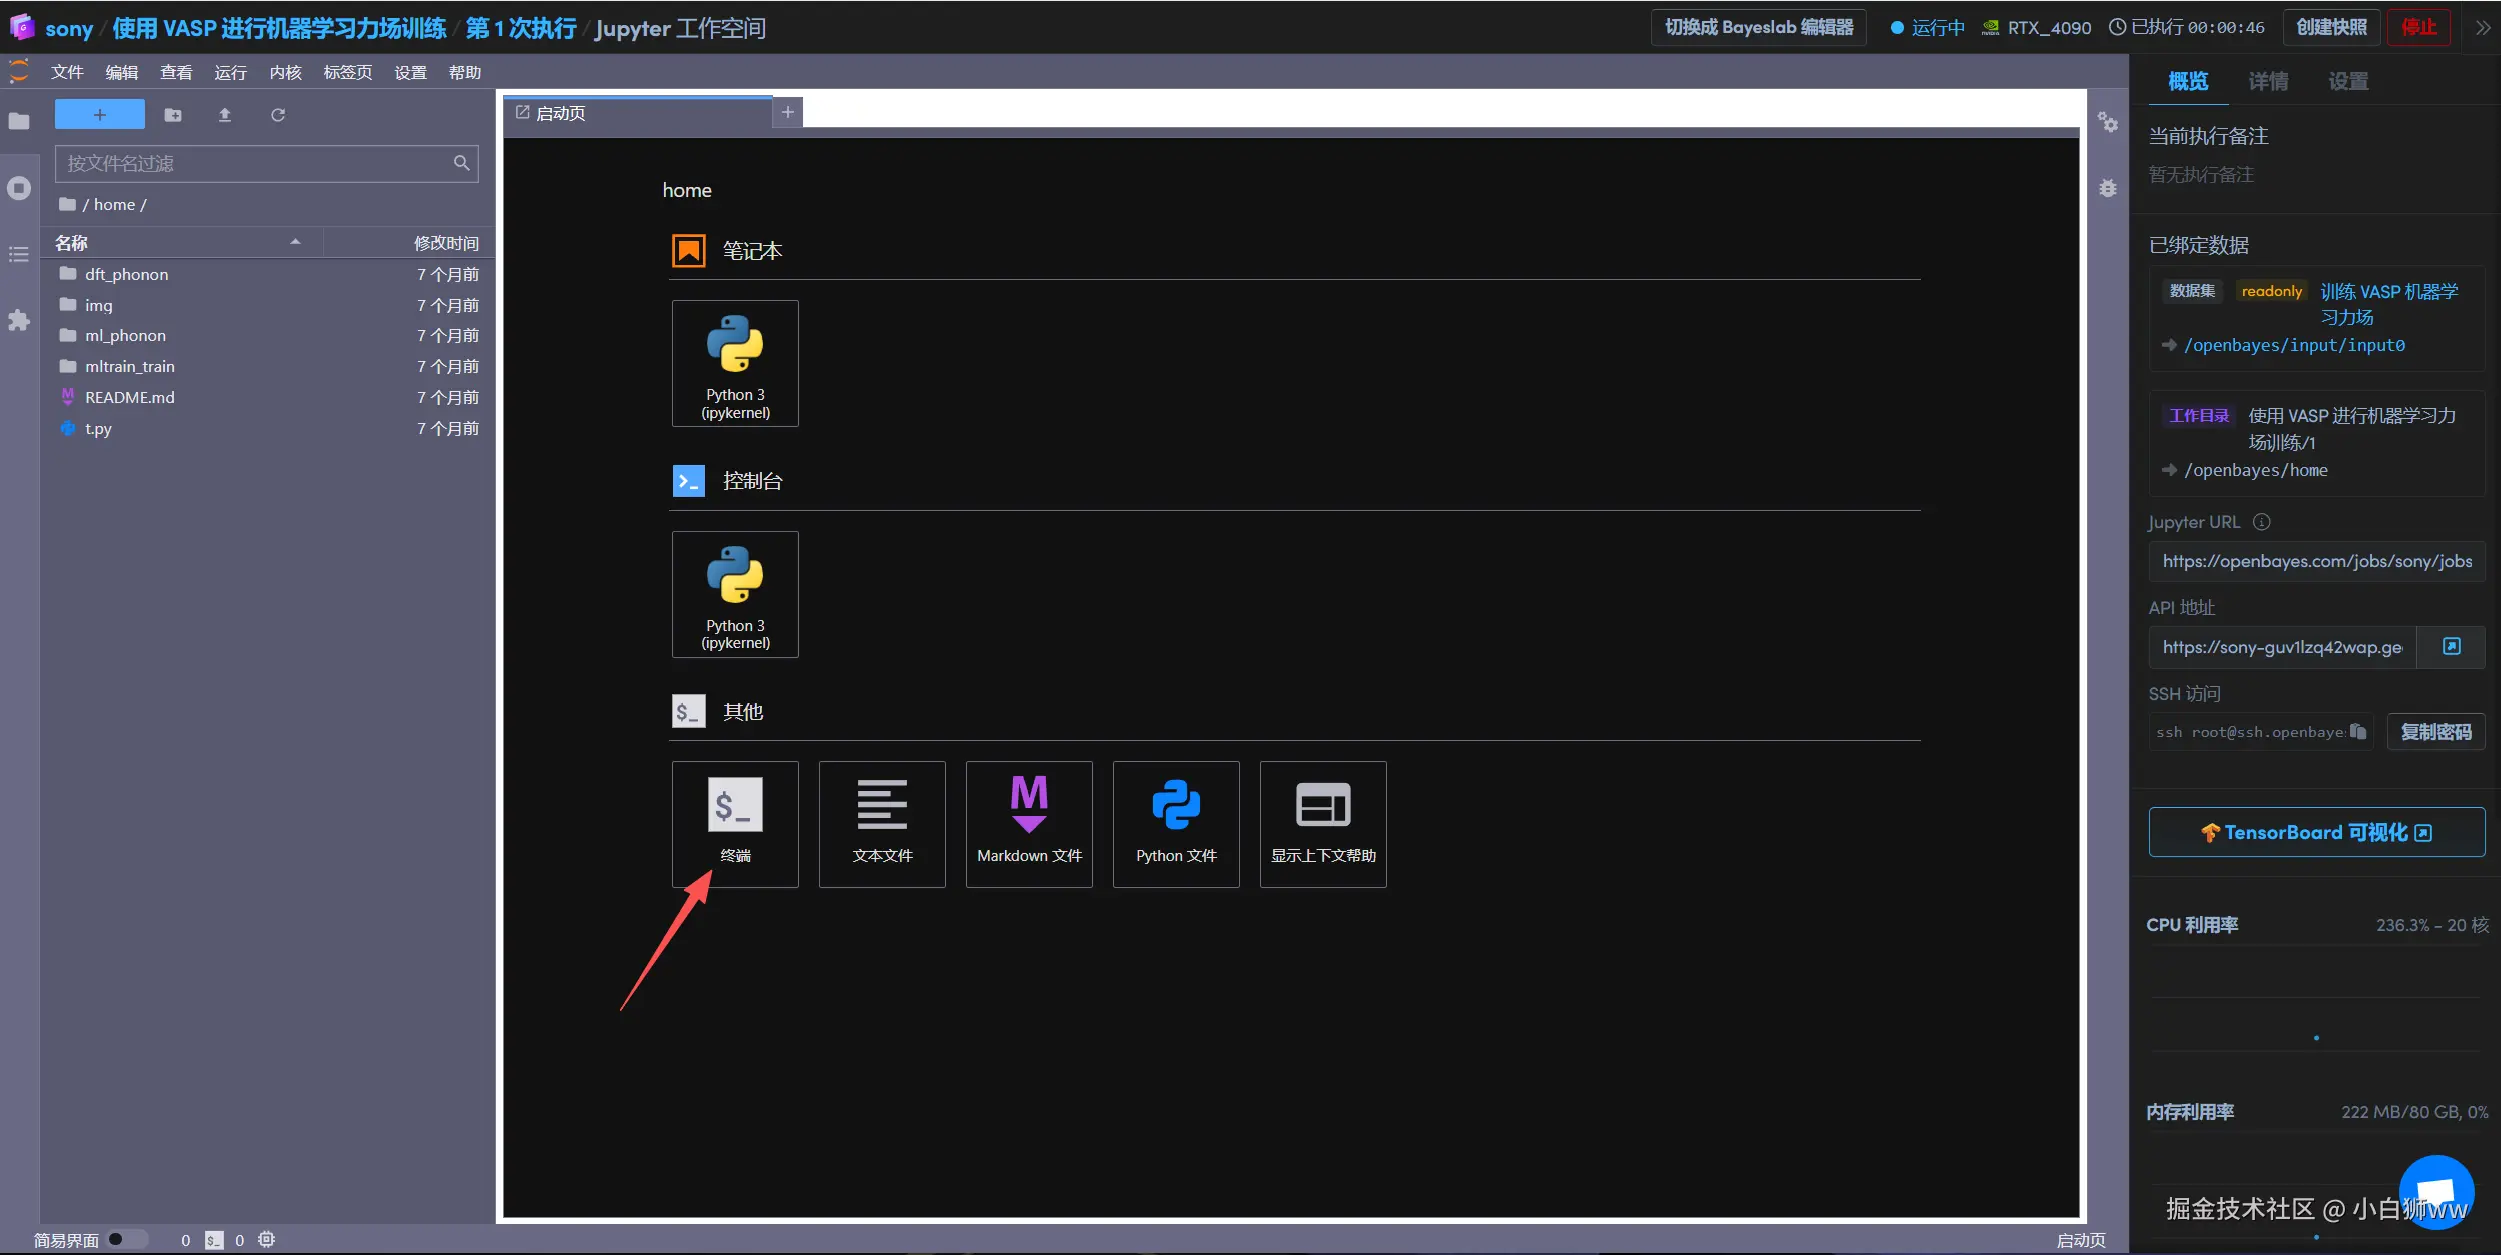The width and height of the screenshot is (2501, 1255).
Task: Click the red 停止 button
Action: coord(2418,28)
